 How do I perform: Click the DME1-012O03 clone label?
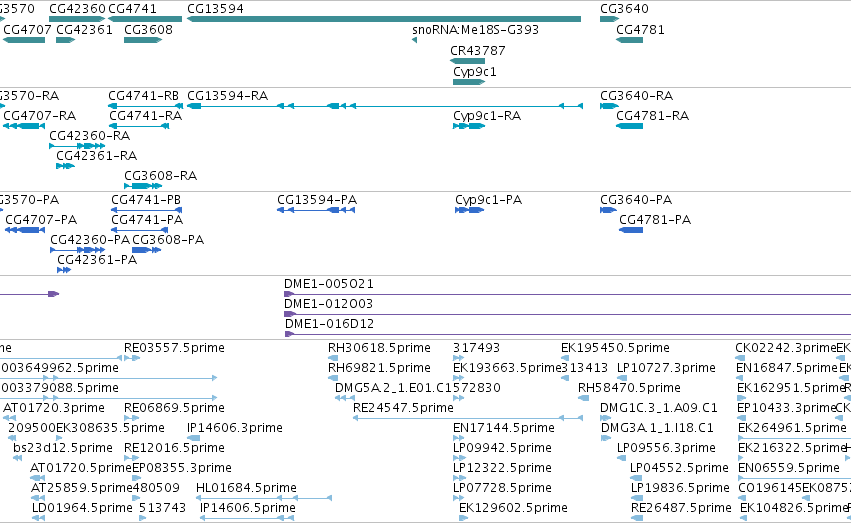coord(328,304)
